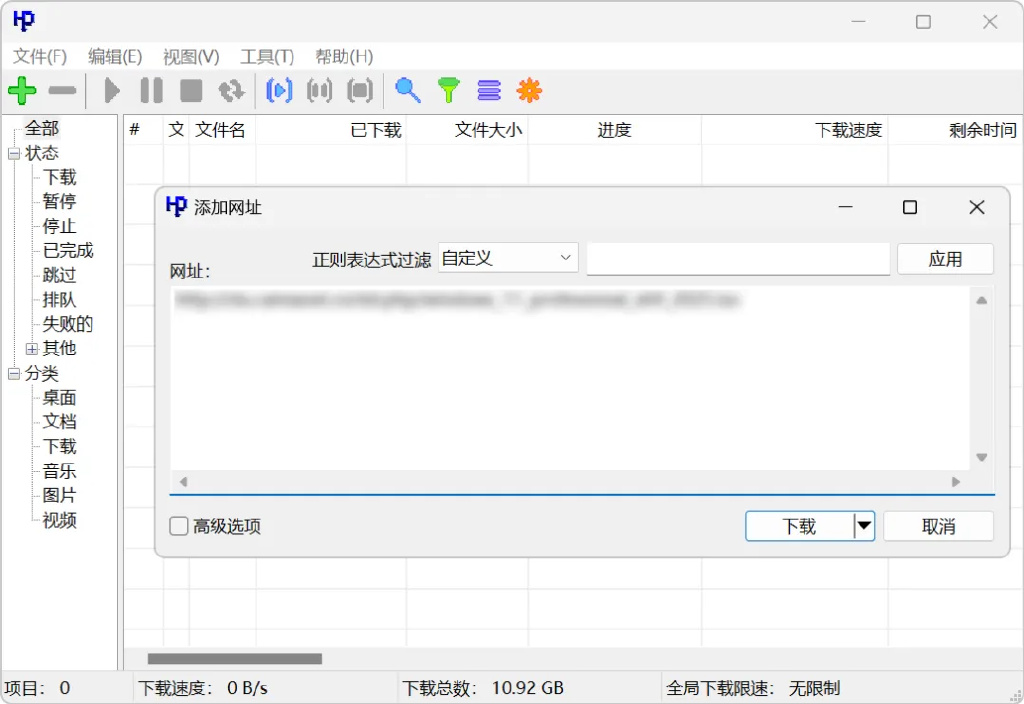Click the 应用 button

[945, 259]
